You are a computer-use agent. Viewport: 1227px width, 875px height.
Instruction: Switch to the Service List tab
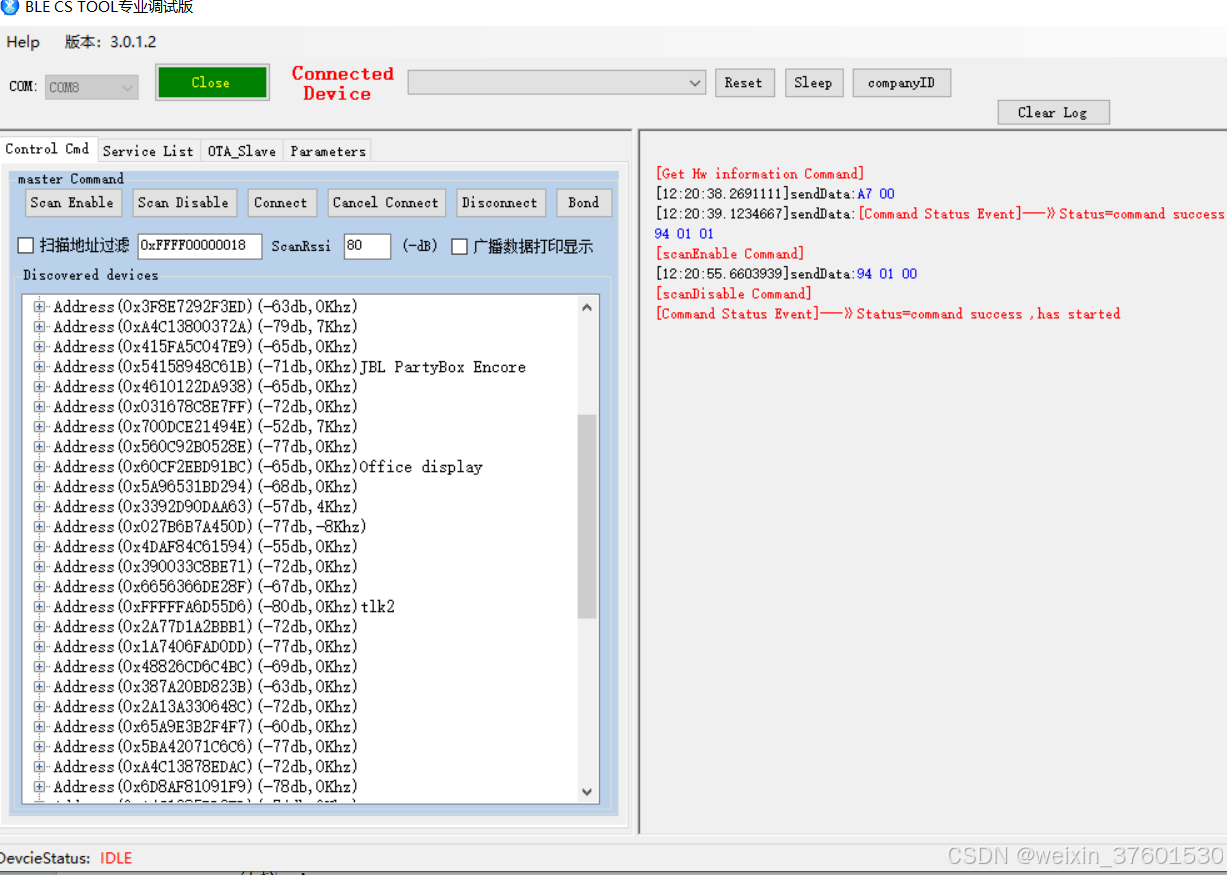coord(149,151)
